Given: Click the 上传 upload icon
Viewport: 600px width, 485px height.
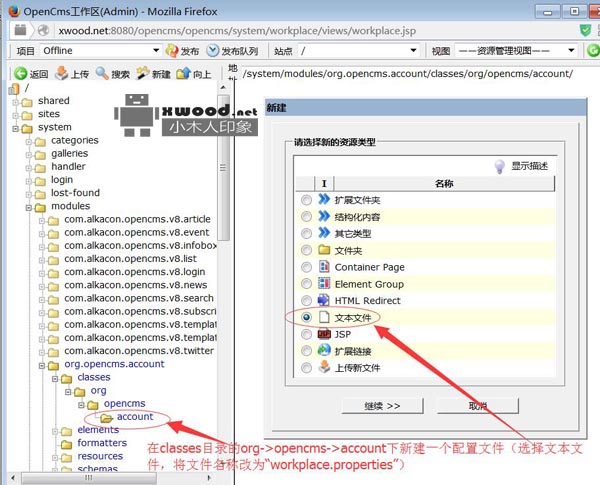Looking at the screenshot, I should [61, 73].
